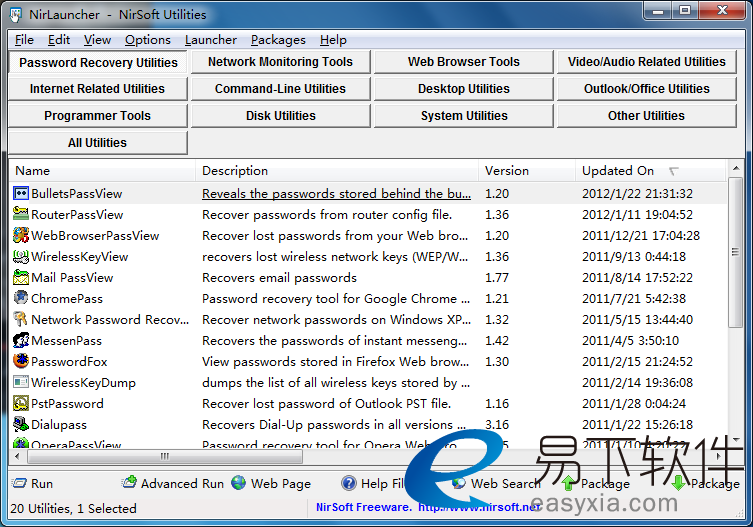
Task: Show All Utilities category
Action: pyautogui.click(x=97, y=143)
